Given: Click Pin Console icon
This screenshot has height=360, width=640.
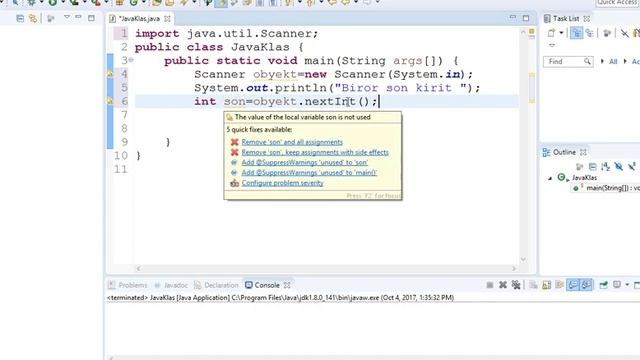Looking at the screenshot, I should (x=604, y=285).
